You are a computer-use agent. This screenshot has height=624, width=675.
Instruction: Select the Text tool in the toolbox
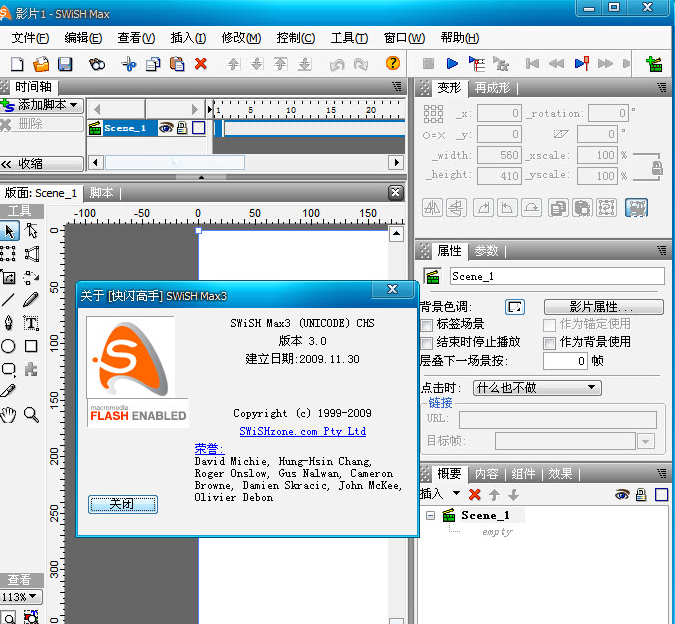click(31, 323)
